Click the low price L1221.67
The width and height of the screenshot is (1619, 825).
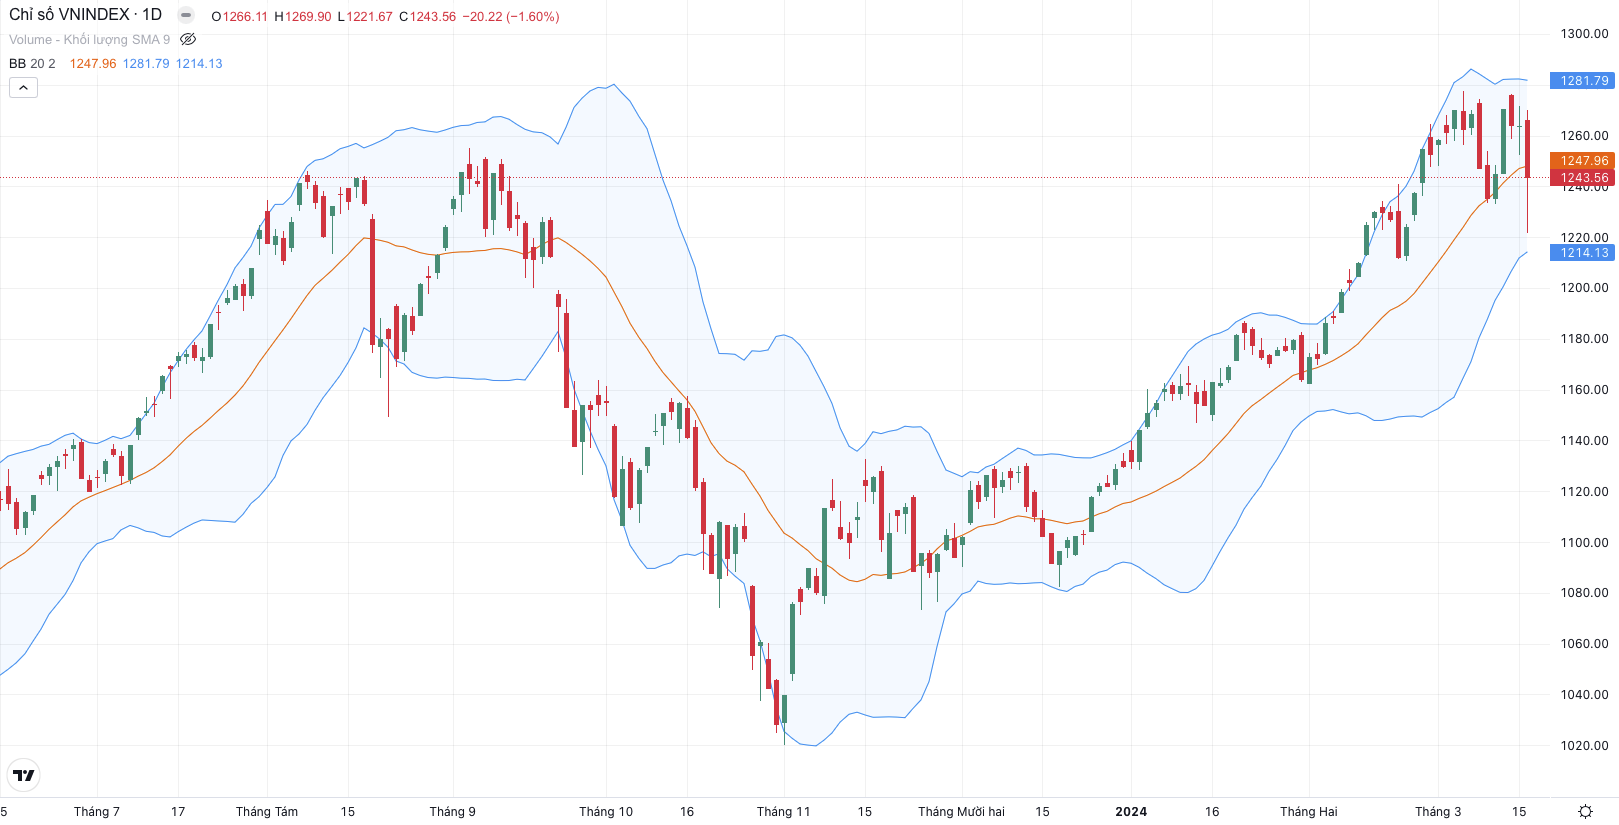[365, 16]
